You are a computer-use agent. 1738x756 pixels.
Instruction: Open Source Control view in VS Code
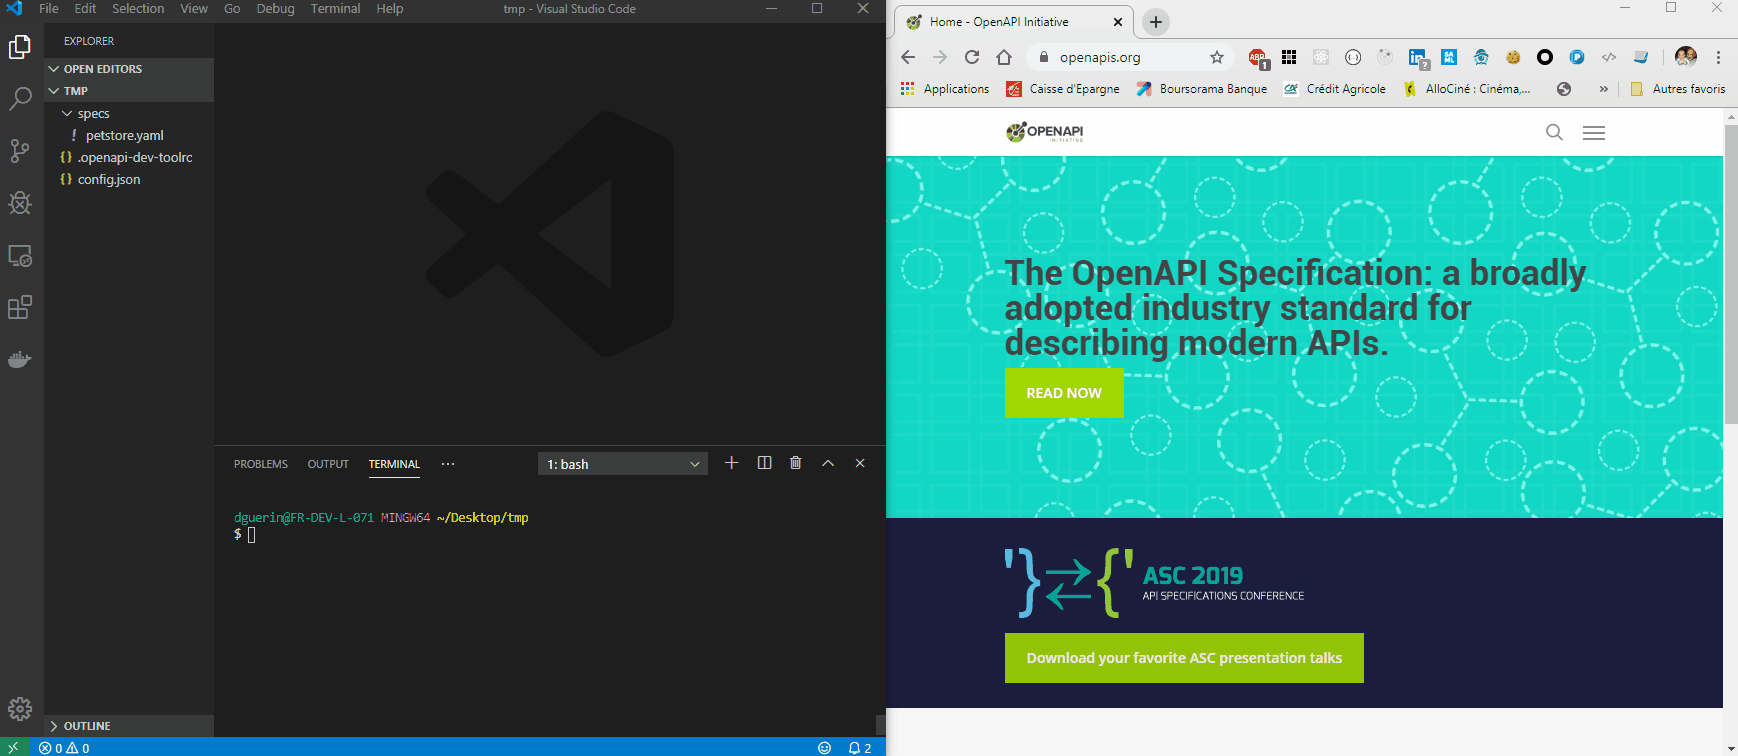(x=20, y=151)
